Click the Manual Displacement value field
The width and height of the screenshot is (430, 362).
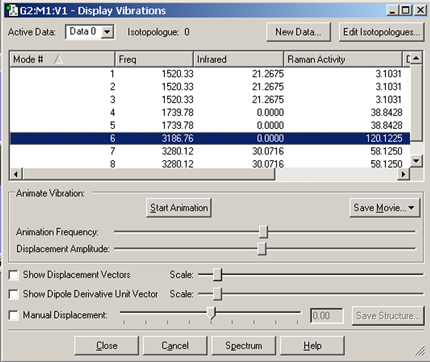(326, 315)
